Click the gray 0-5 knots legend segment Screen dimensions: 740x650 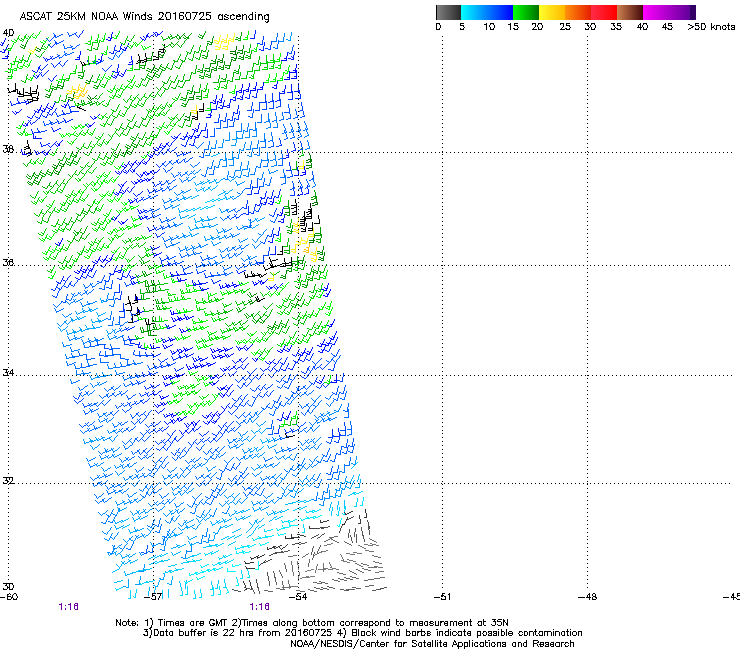click(448, 12)
